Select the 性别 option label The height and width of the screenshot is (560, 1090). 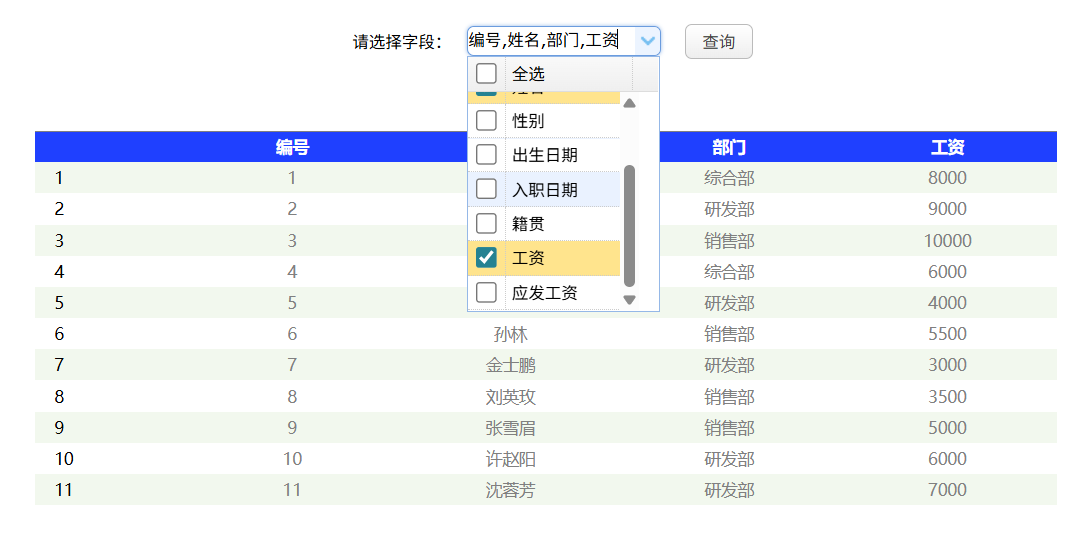pos(528,120)
